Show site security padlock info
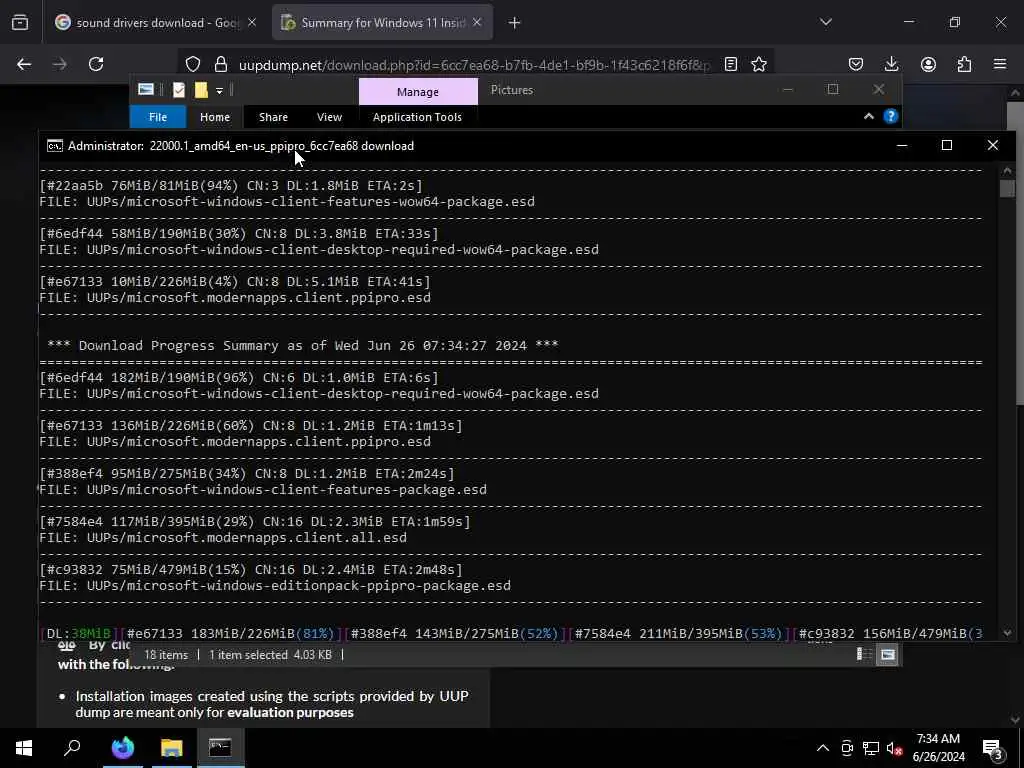 click(221, 64)
